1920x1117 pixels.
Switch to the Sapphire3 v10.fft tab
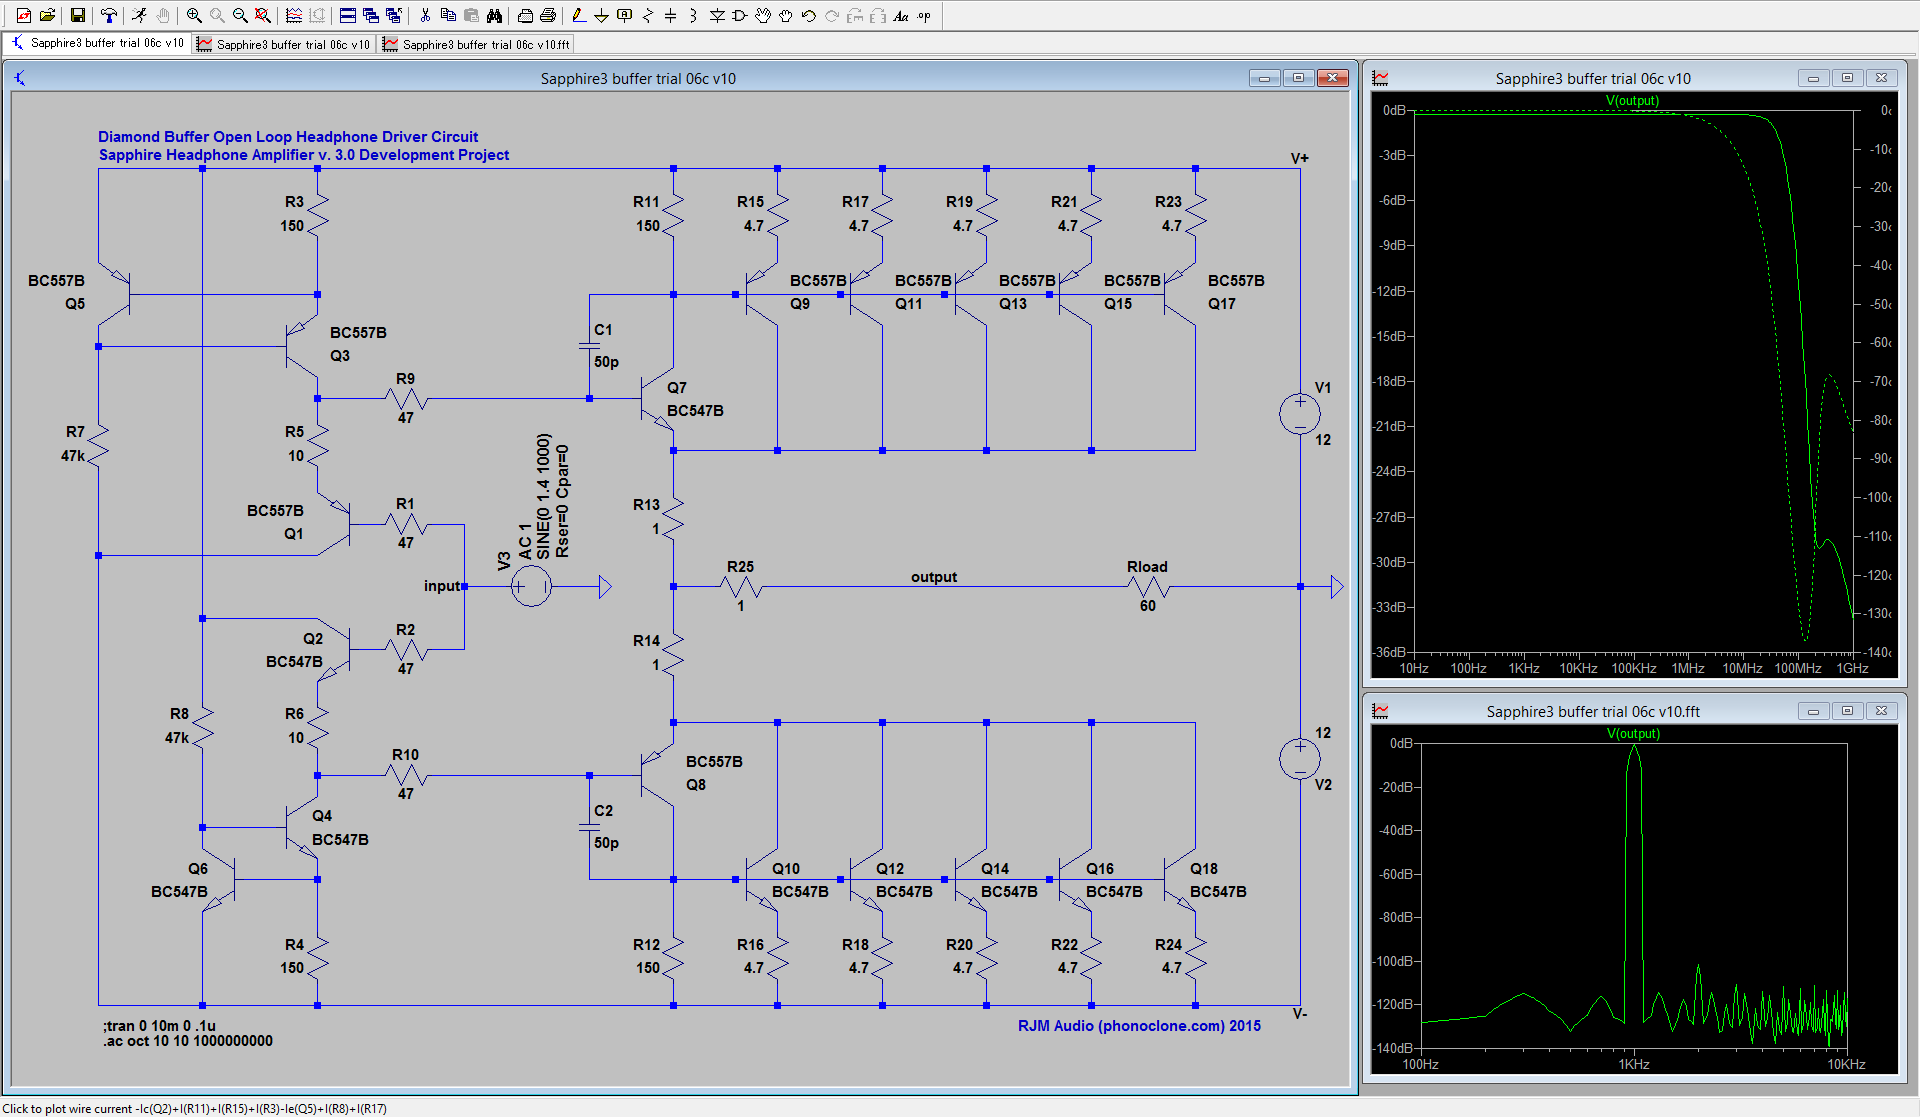pos(476,44)
